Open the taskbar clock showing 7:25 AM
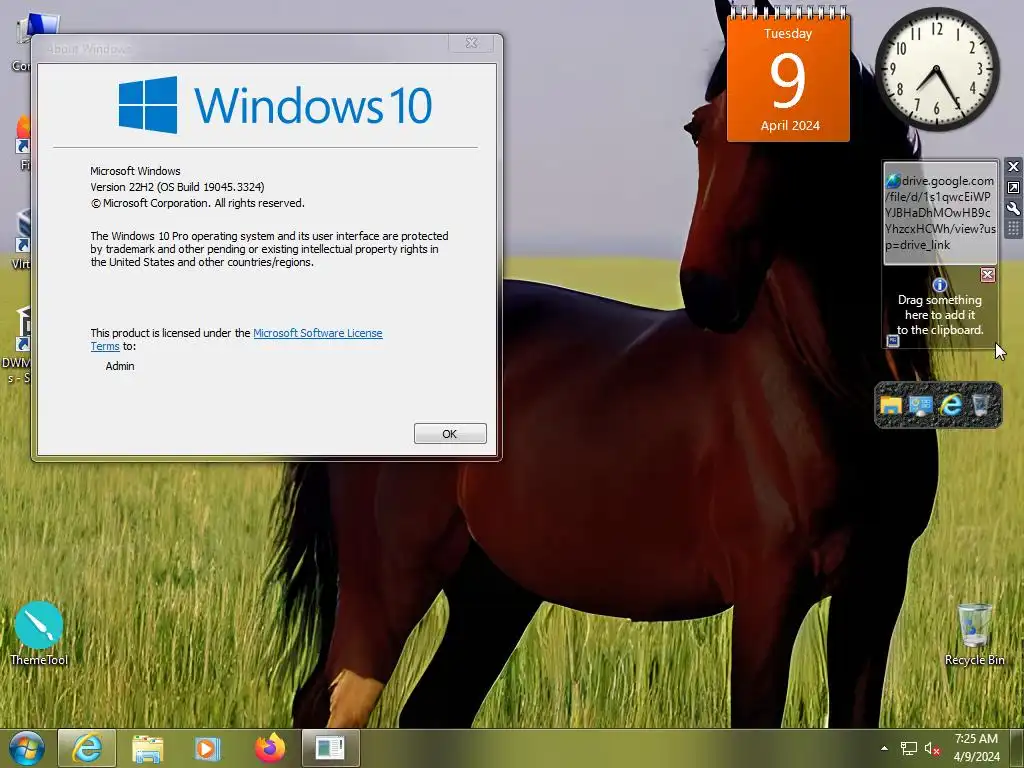The height and width of the screenshot is (768, 1024). [976, 748]
